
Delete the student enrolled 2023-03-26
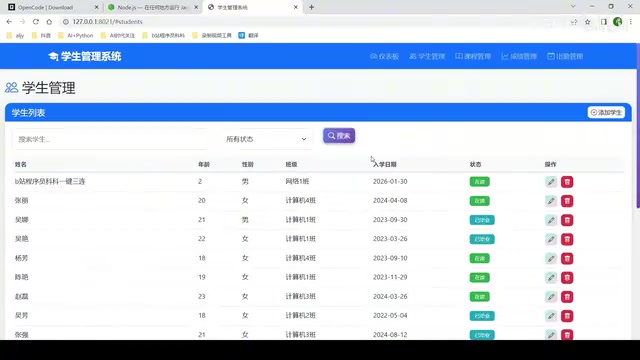coord(567,239)
